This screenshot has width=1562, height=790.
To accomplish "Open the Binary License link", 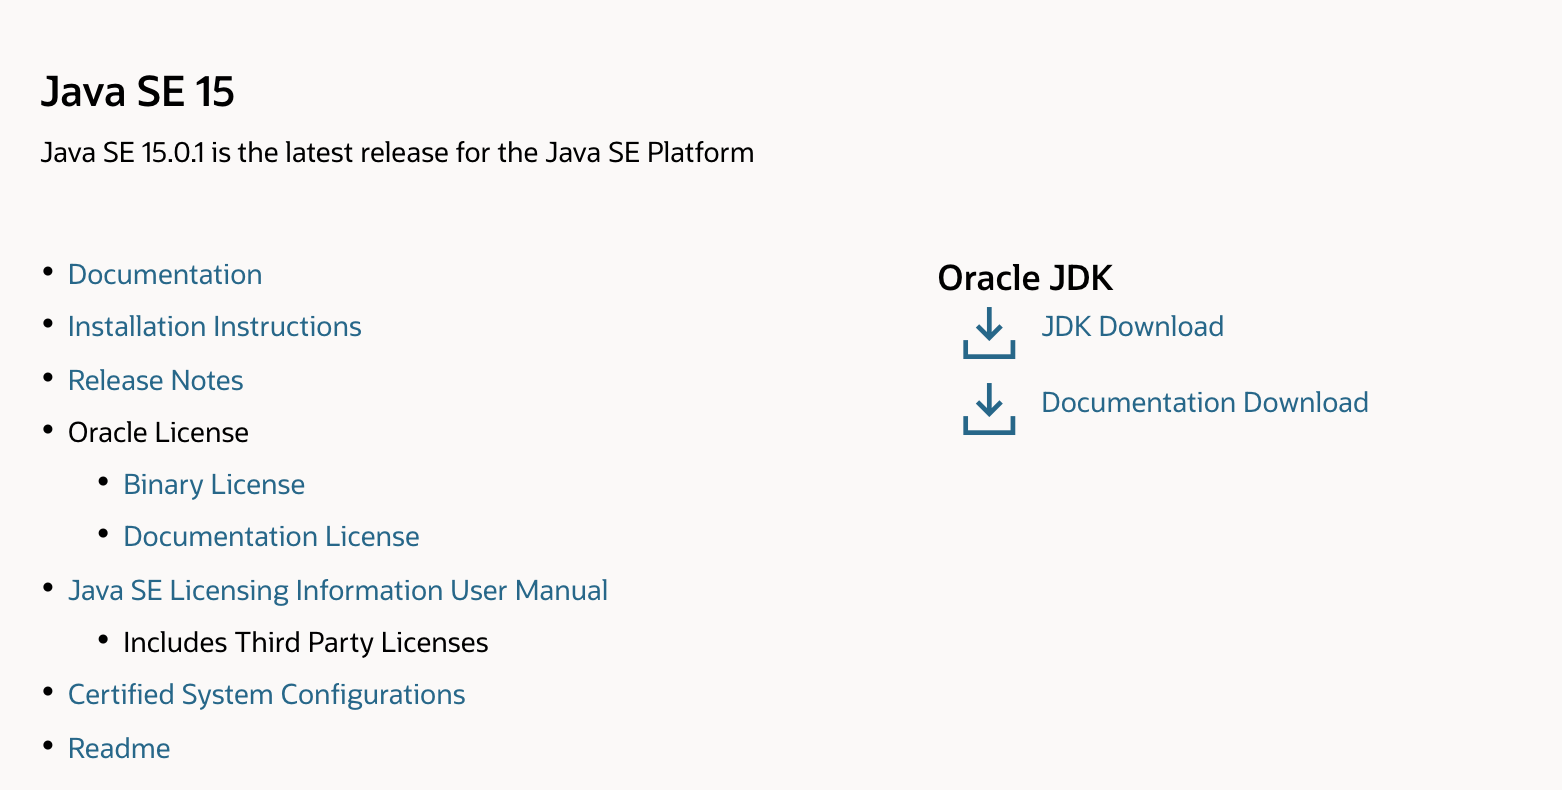I will click(x=214, y=485).
